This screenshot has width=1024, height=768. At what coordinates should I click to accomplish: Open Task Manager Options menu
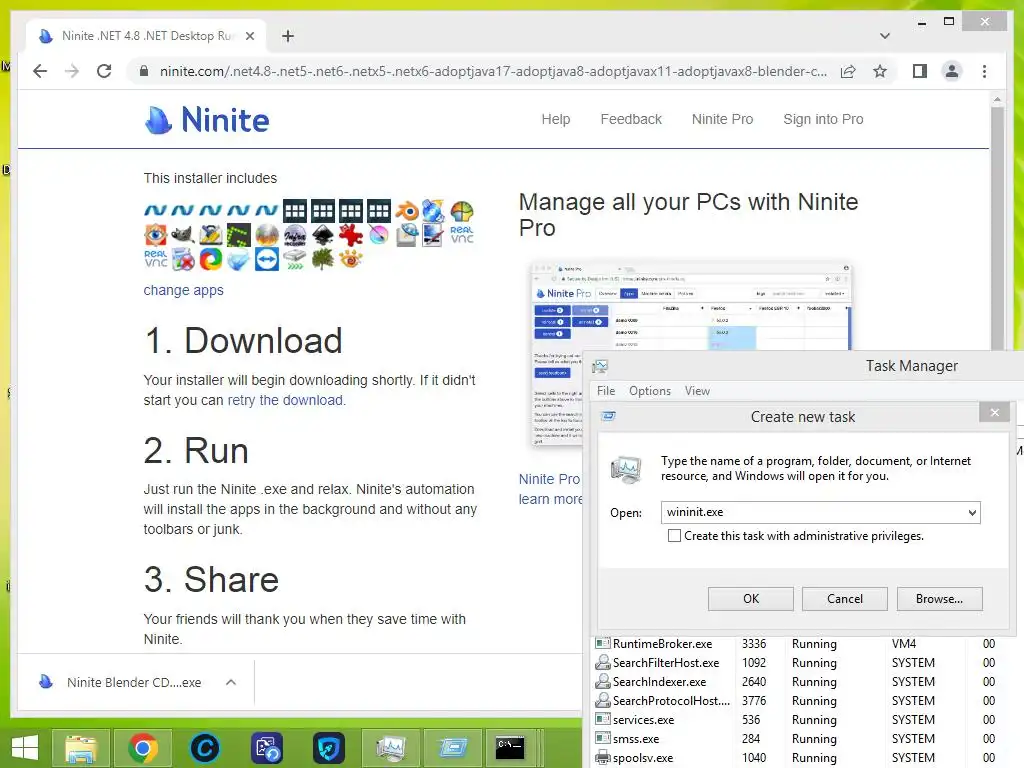[x=650, y=391]
